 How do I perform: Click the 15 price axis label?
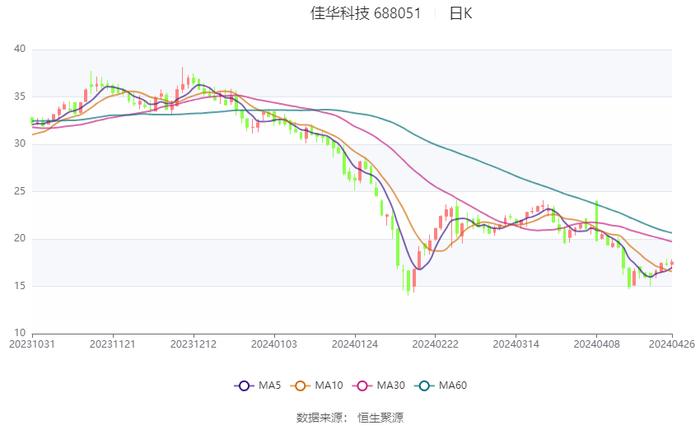pos(20,286)
